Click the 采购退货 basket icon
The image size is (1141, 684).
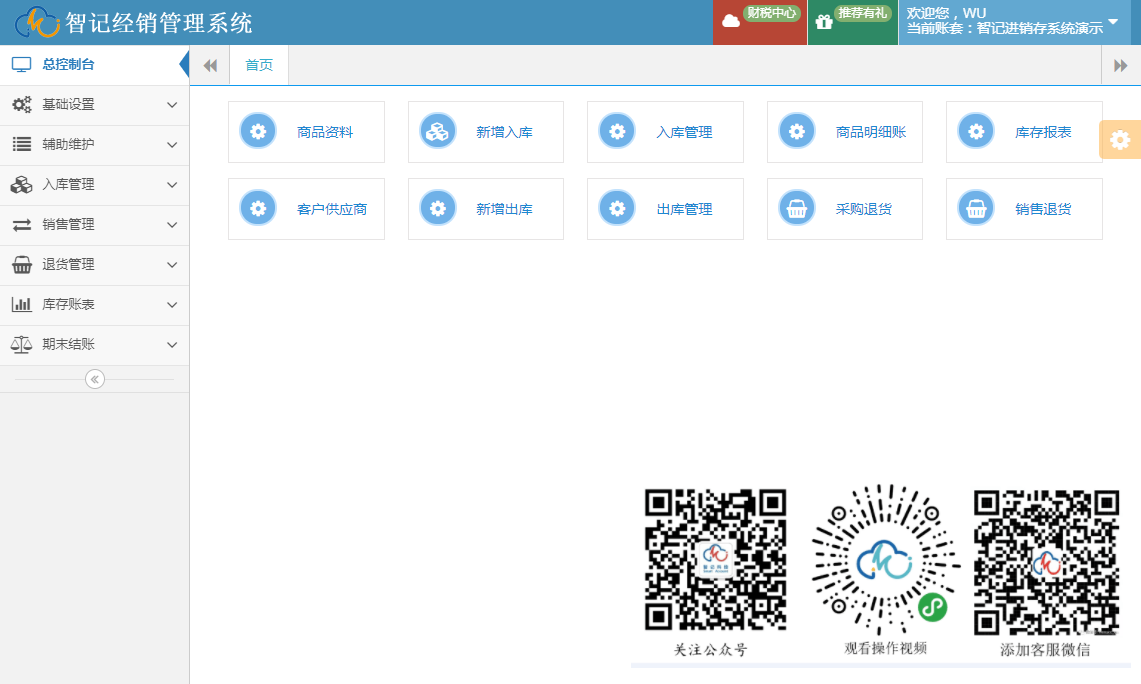pos(797,209)
